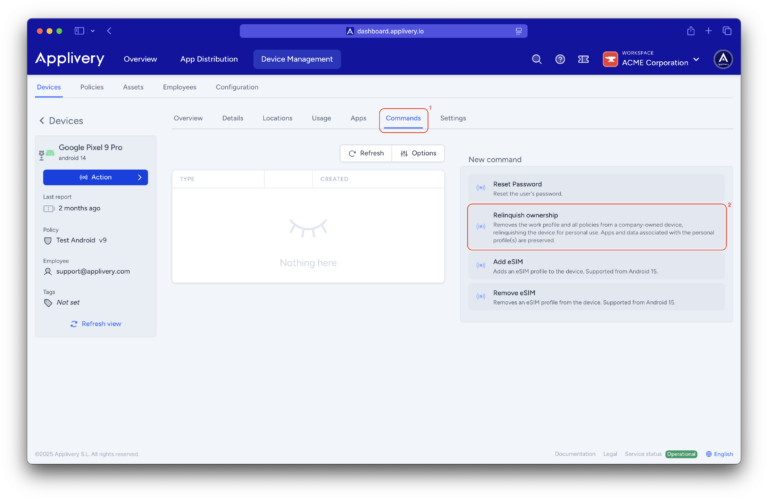
Task: Open the user avatar profile menu
Action: pyautogui.click(x=723, y=59)
